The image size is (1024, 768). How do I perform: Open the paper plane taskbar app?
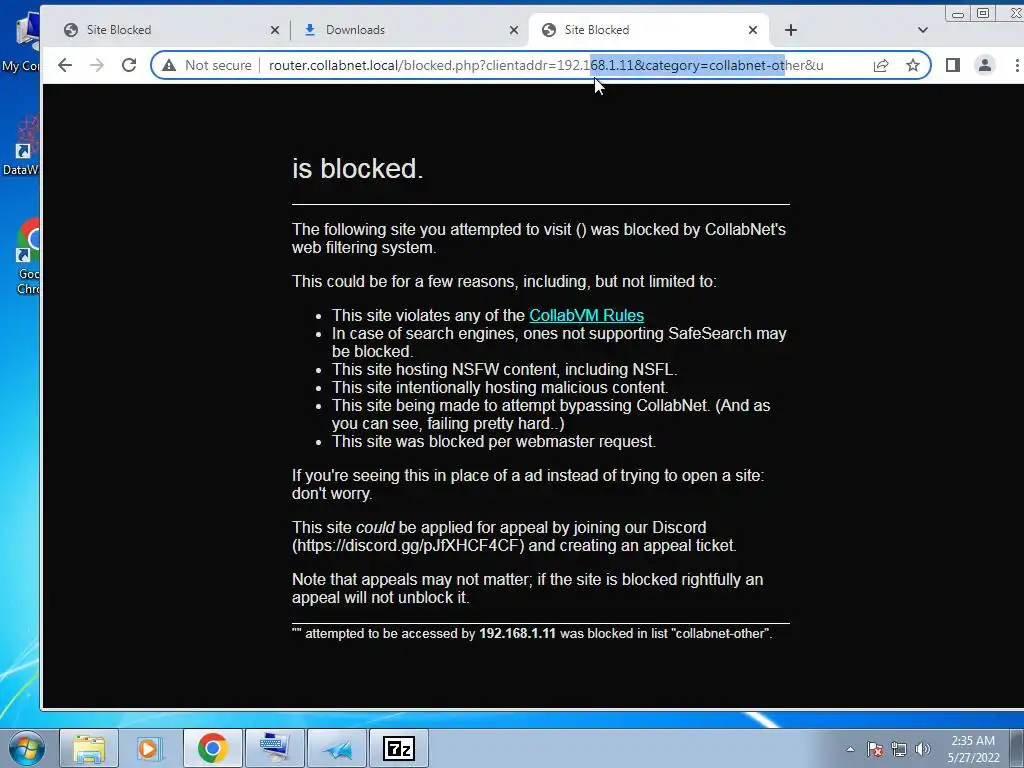click(336, 748)
